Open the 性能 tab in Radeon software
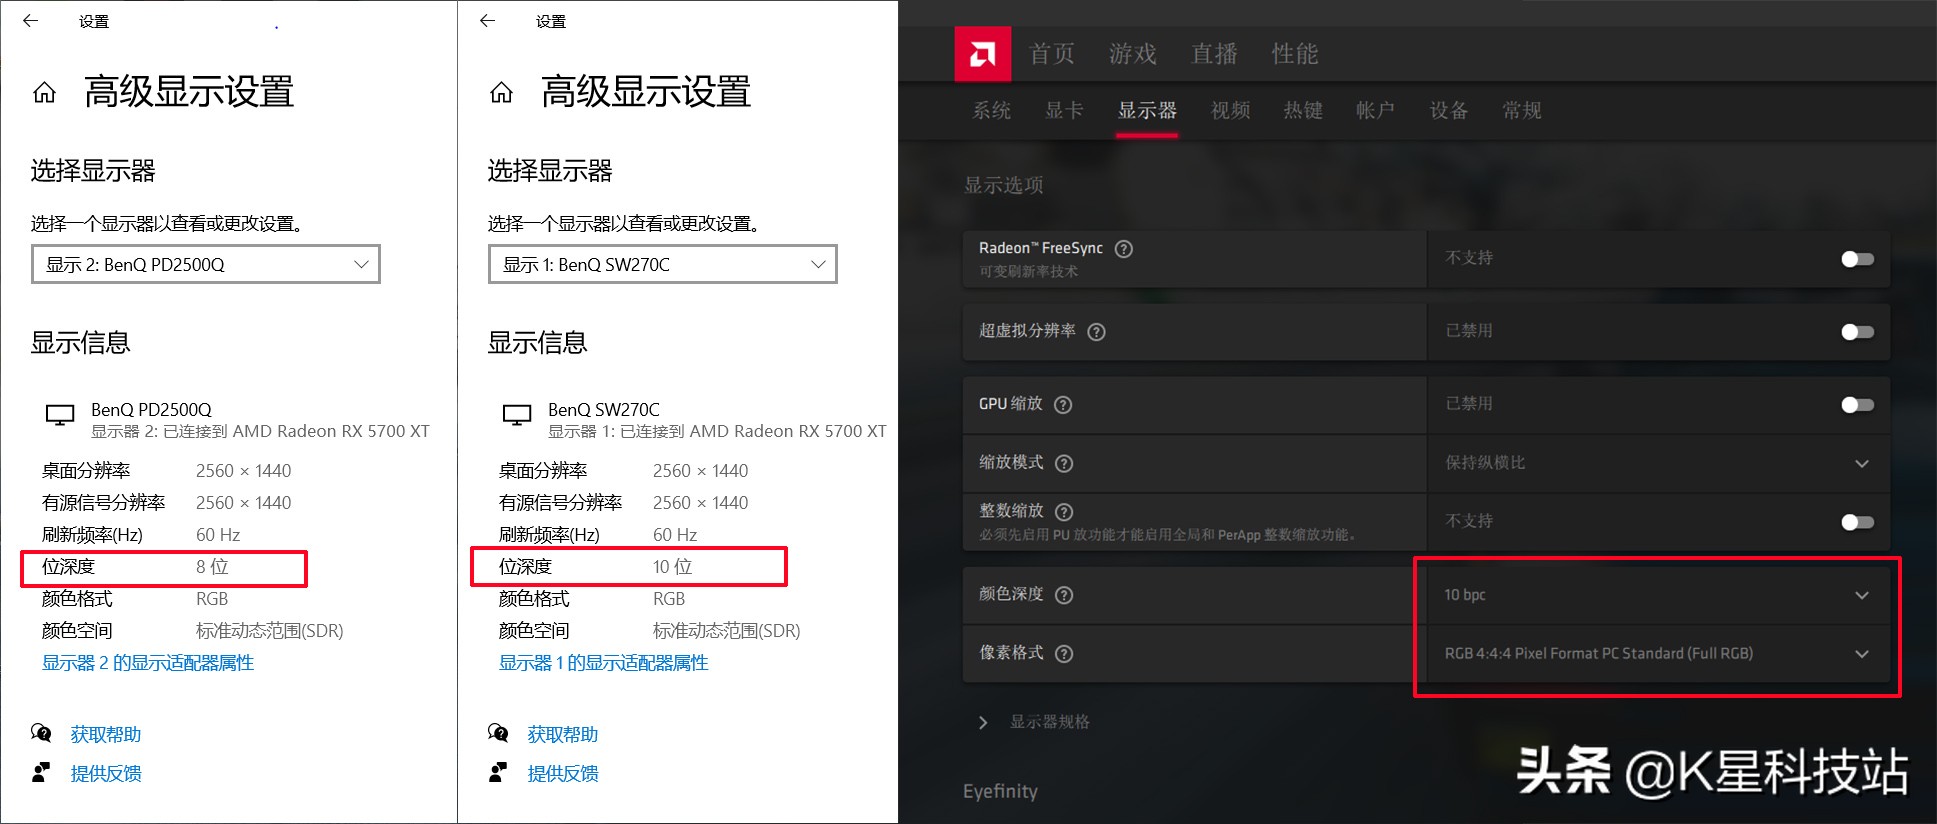The height and width of the screenshot is (824, 1937). tap(1295, 54)
